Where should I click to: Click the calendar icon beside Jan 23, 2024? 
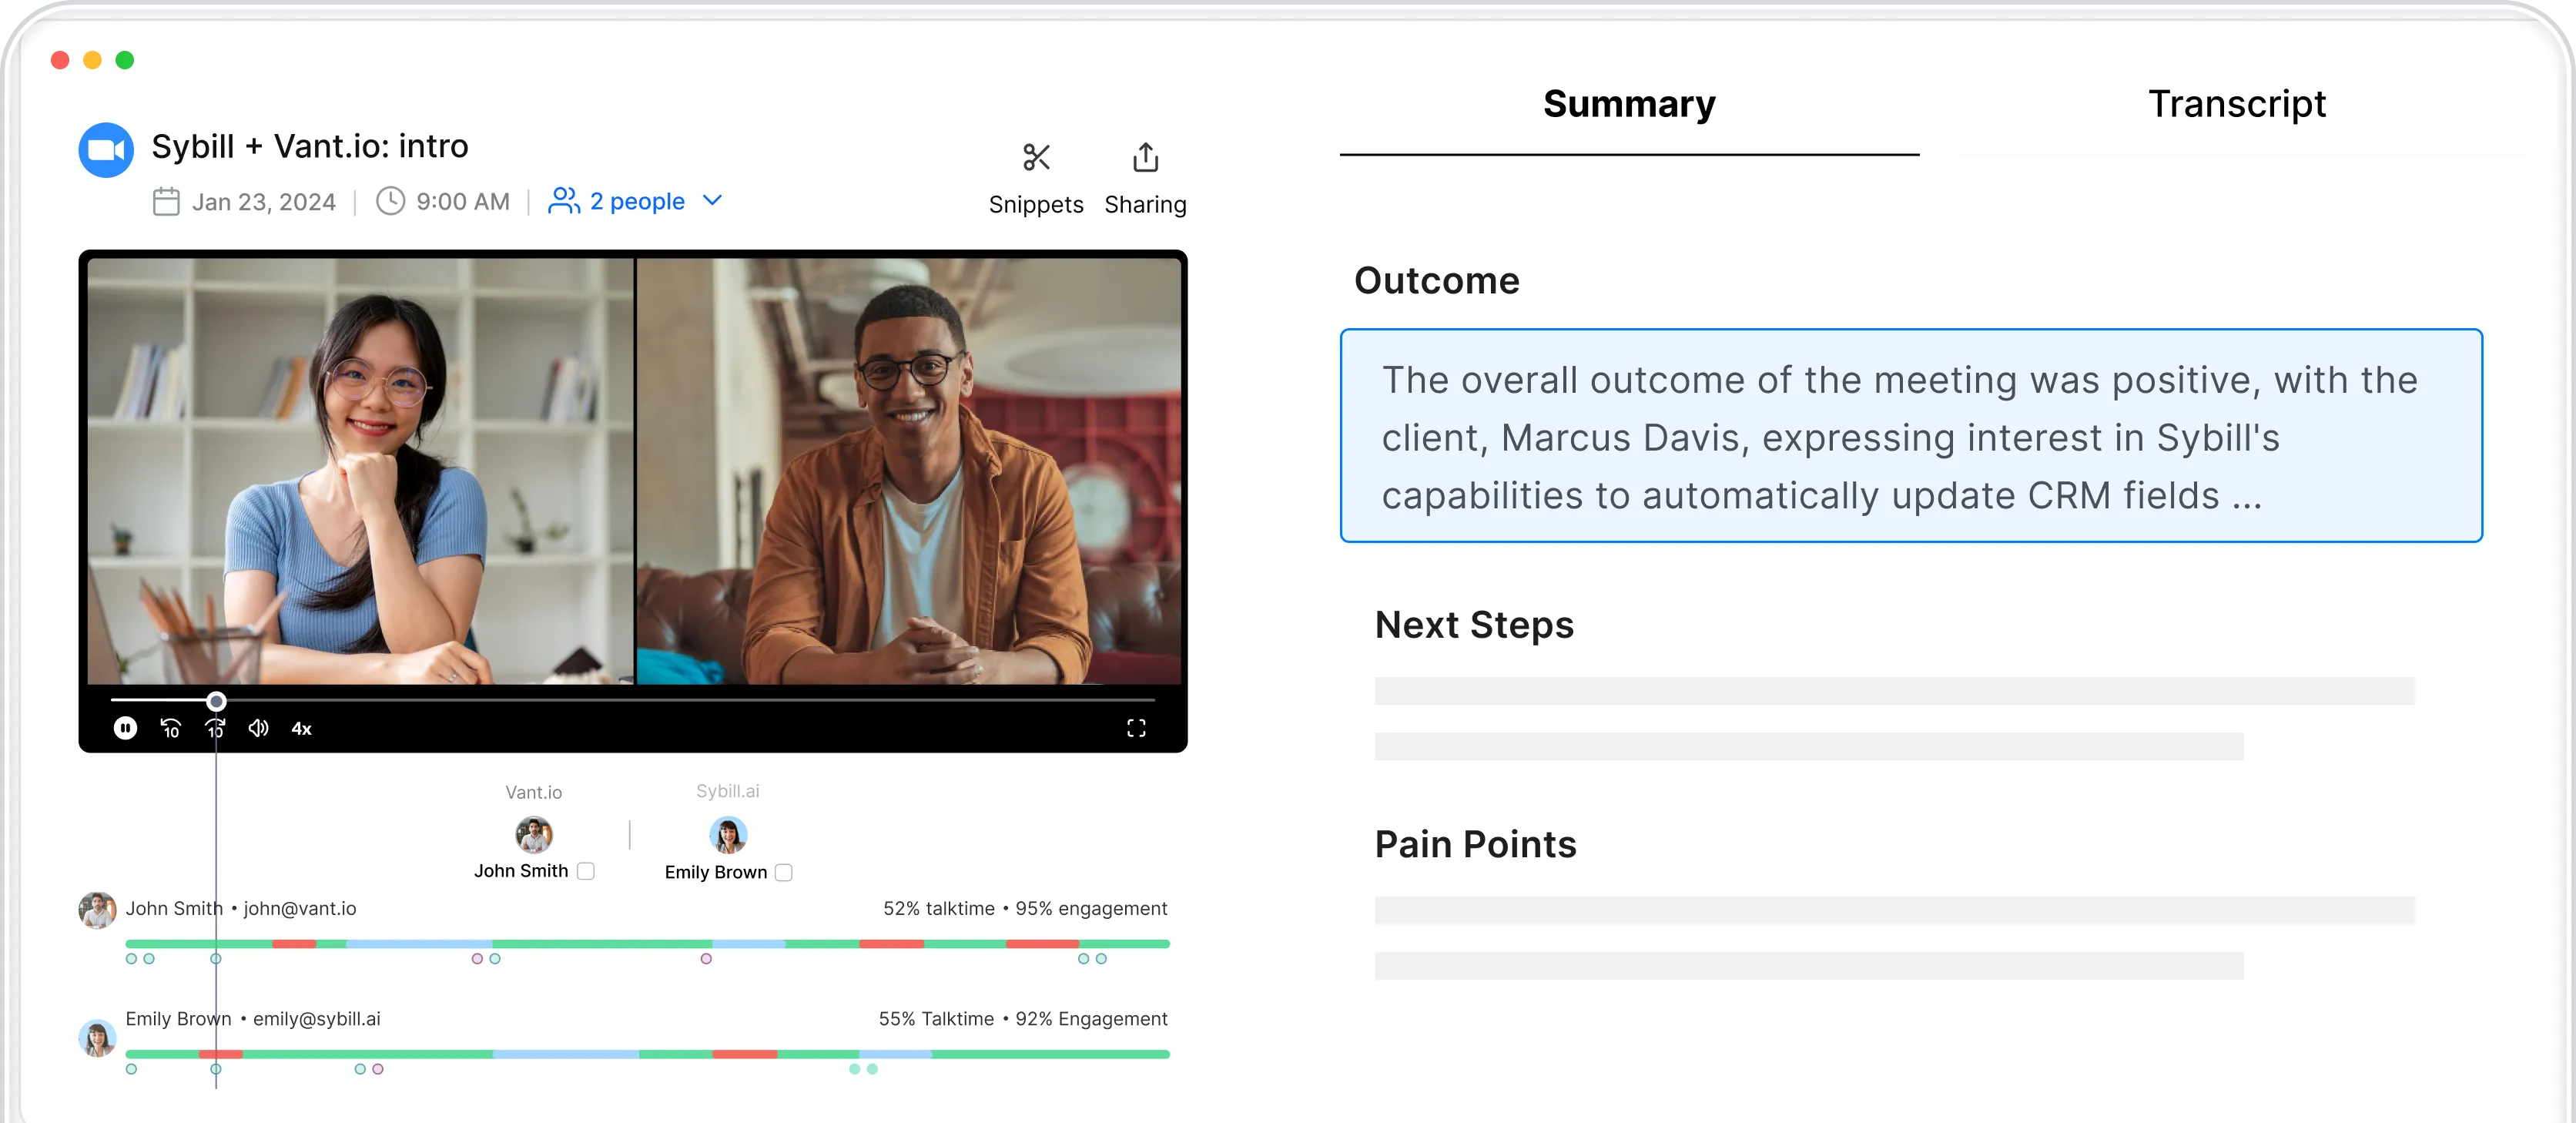166,202
